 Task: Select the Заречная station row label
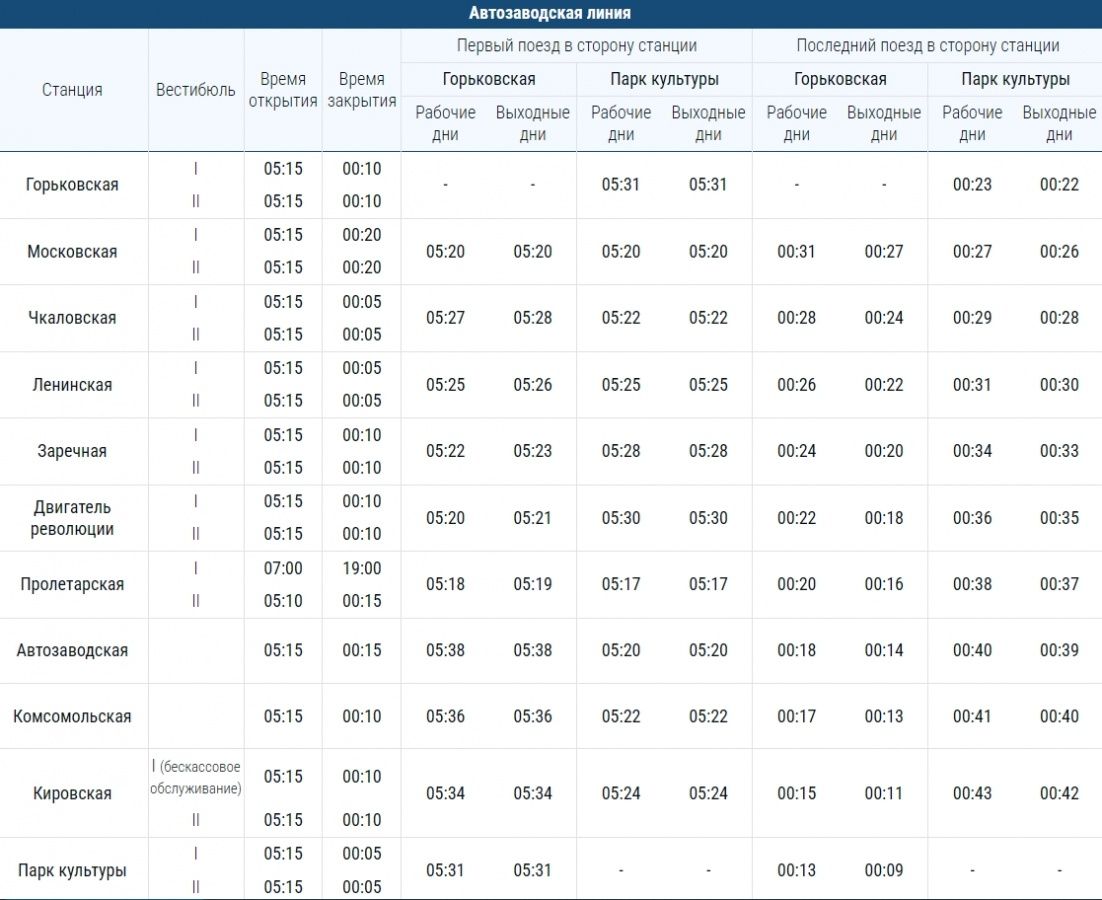point(72,451)
